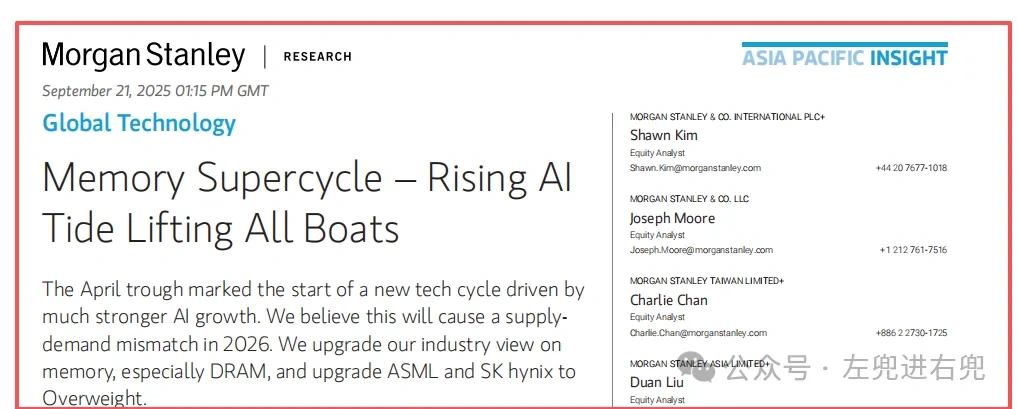Click the Morgan Stanley logo
Screen dimensions: 1018x409
[143, 55]
